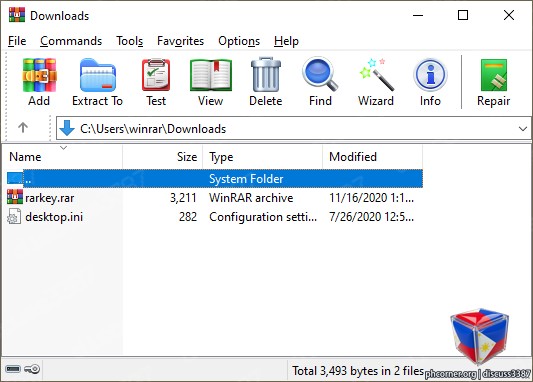
Task: Click Total 3,493 bytes status text
Action: click(358, 371)
